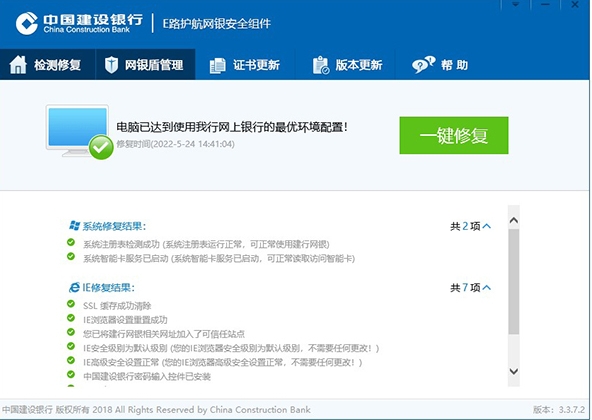Click the computer monitor status icon
This screenshot has width=592, height=420.
pos(80,132)
